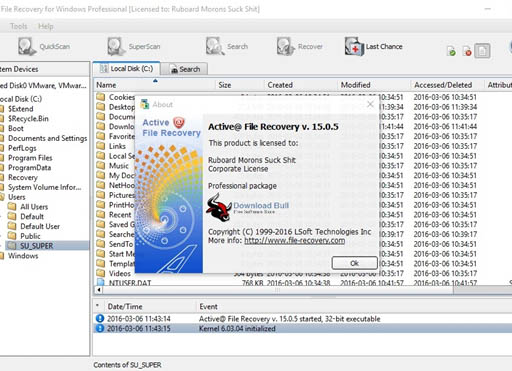
Task: Select the $Recycle.Bin tree folder
Action: pyautogui.click(x=28, y=119)
